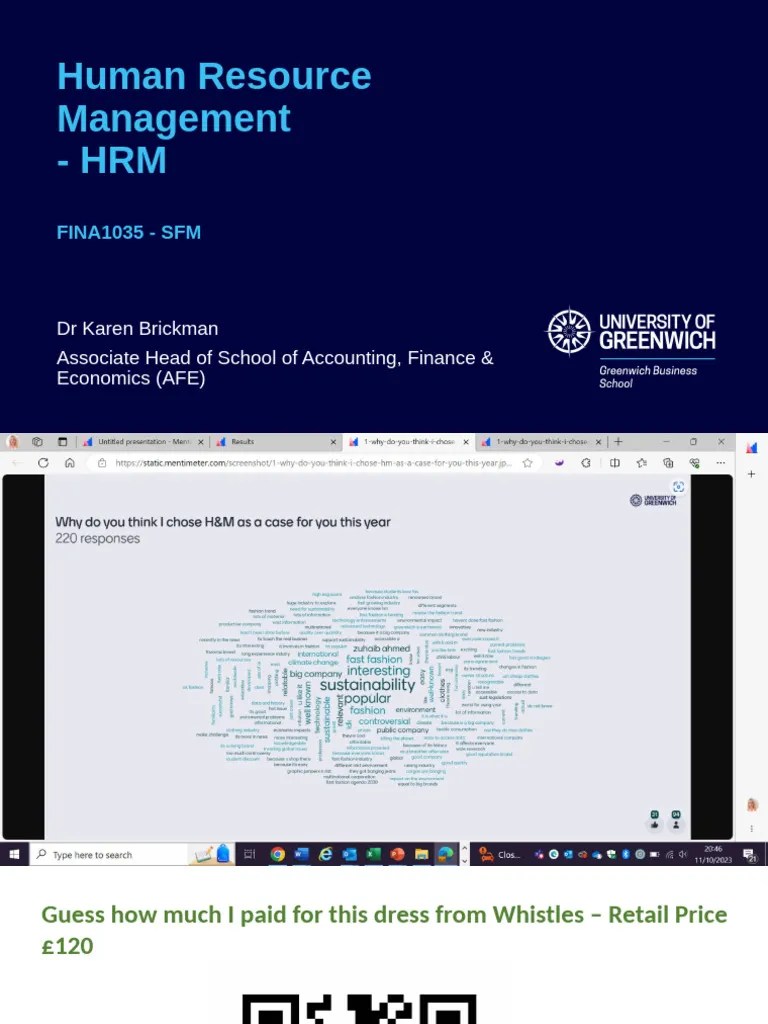Open Internet Explorer from taskbar

(325, 854)
